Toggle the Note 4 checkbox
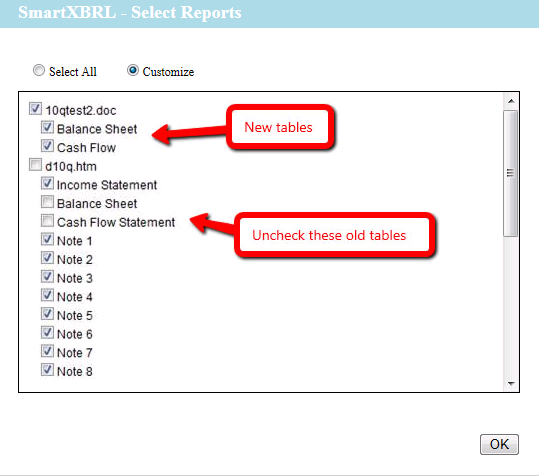 click(x=47, y=295)
